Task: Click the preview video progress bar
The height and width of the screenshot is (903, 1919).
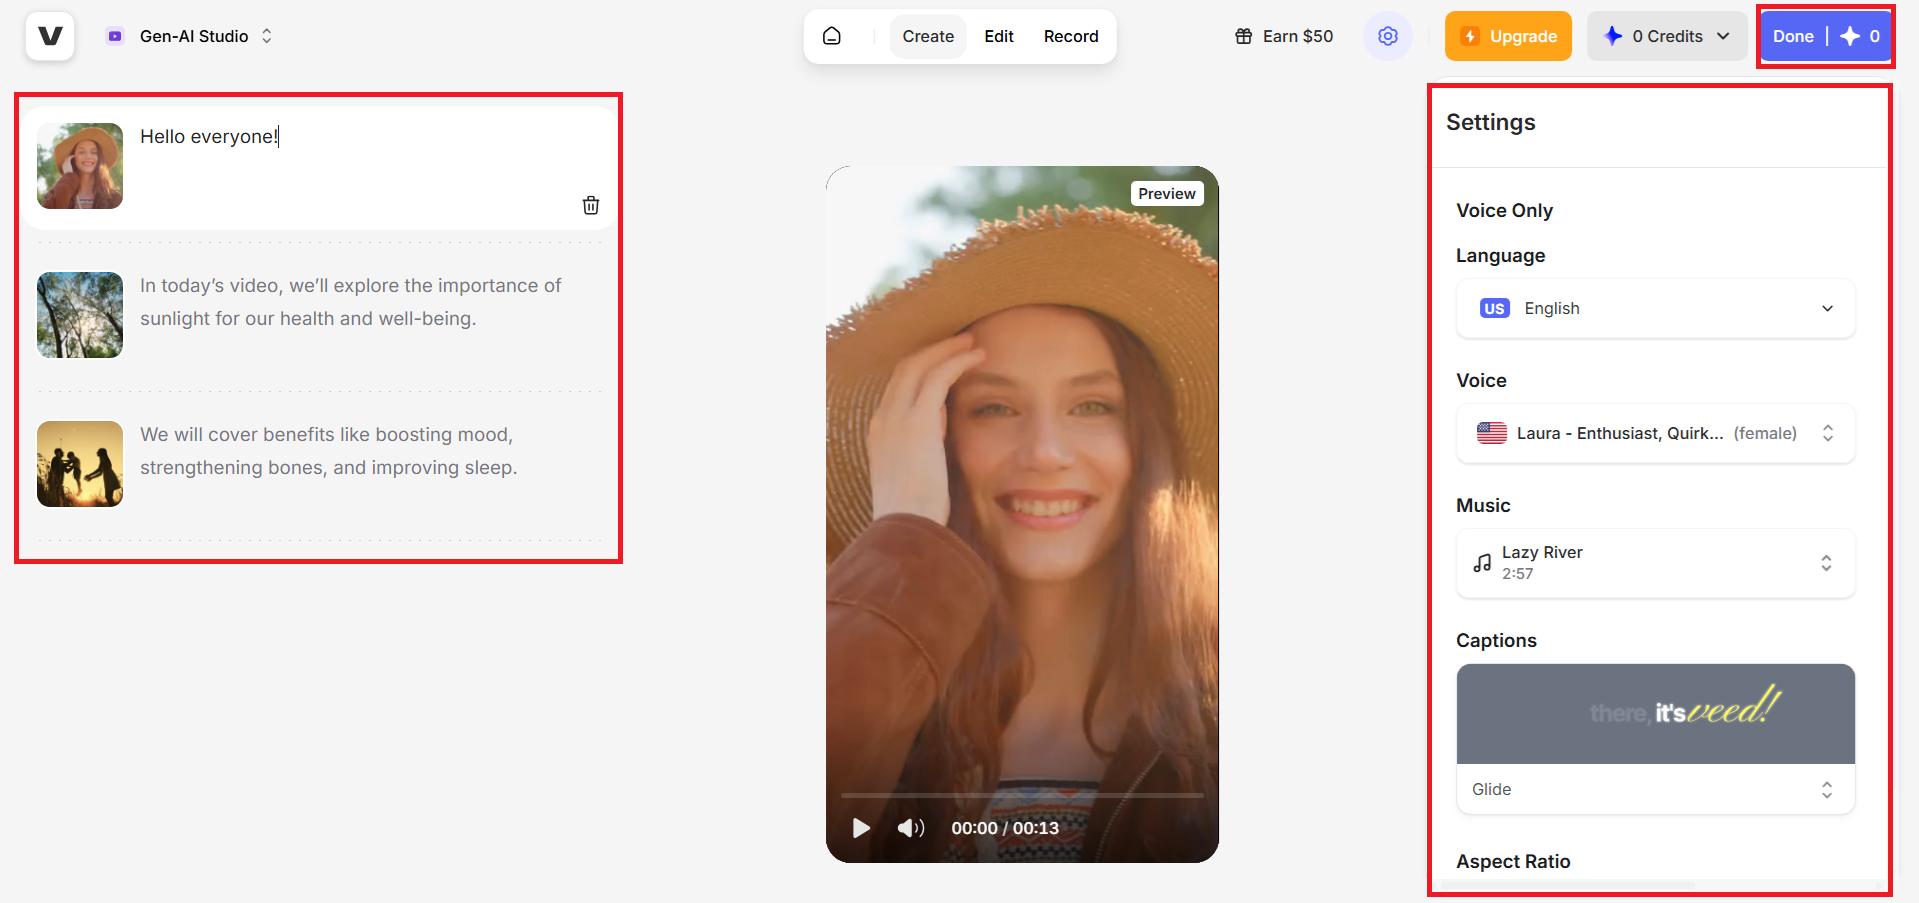Action: [x=1022, y=795]
